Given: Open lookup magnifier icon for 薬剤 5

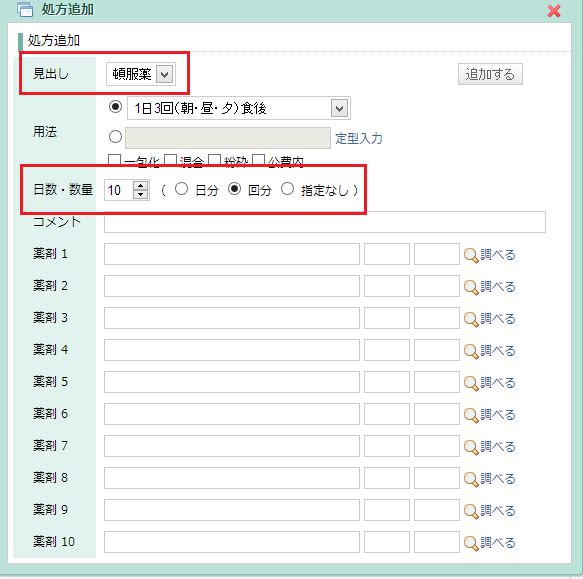Looking at the screenshot, I should tap(471, 383).
